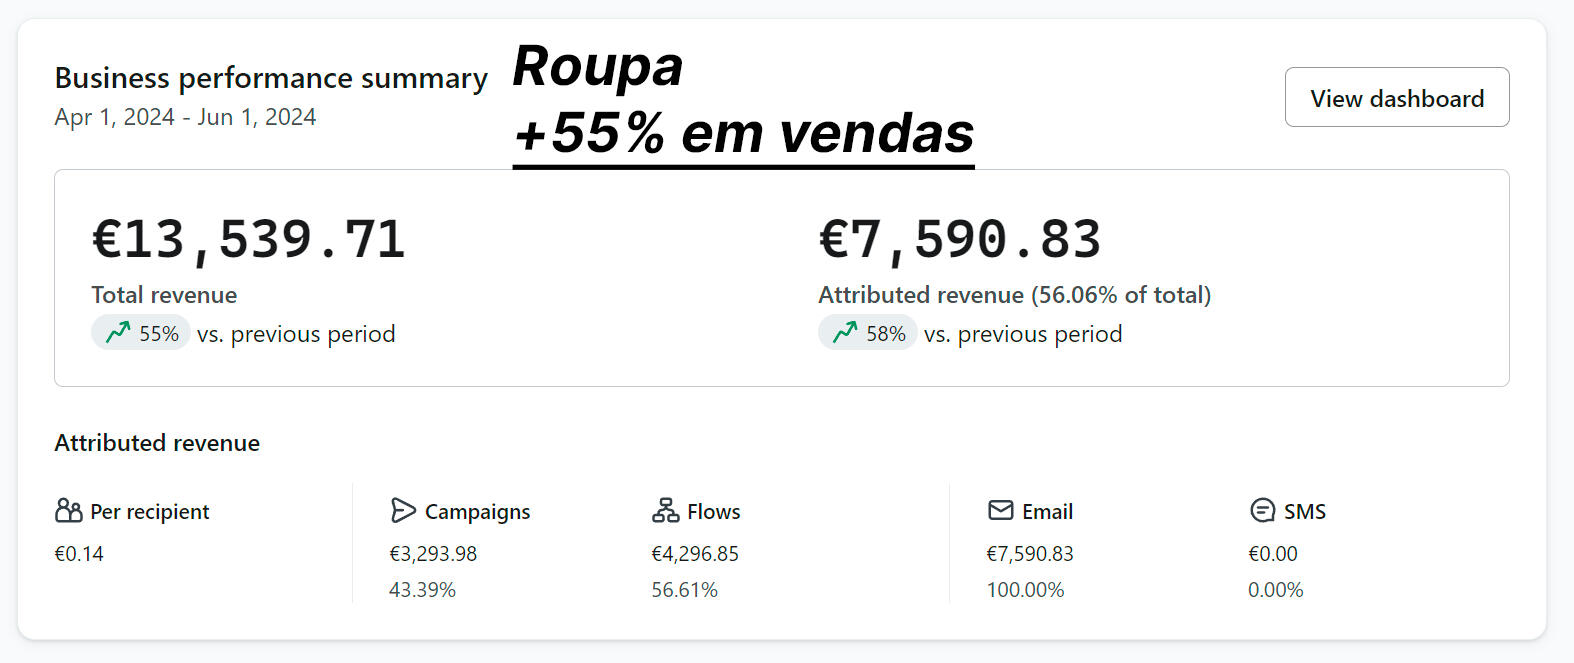Click the Flows revenue value €4,296.85
This screenshot has height=663, width=1574.
point(695,554)
